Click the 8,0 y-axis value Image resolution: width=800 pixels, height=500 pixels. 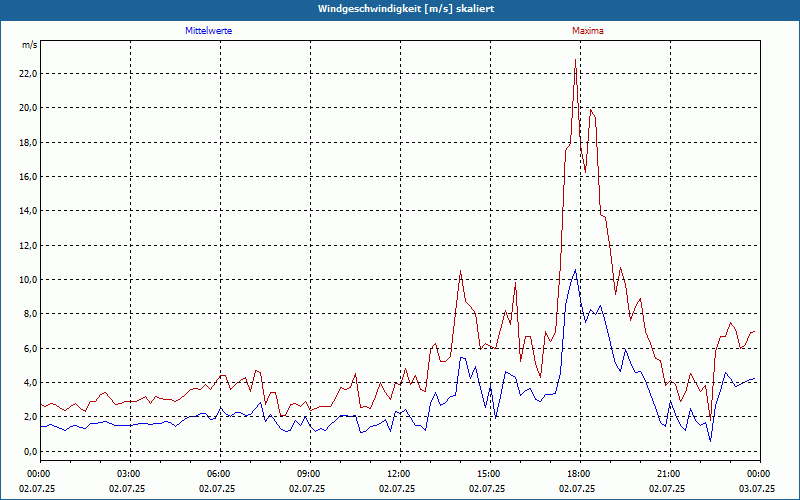[x=30, y=314]
